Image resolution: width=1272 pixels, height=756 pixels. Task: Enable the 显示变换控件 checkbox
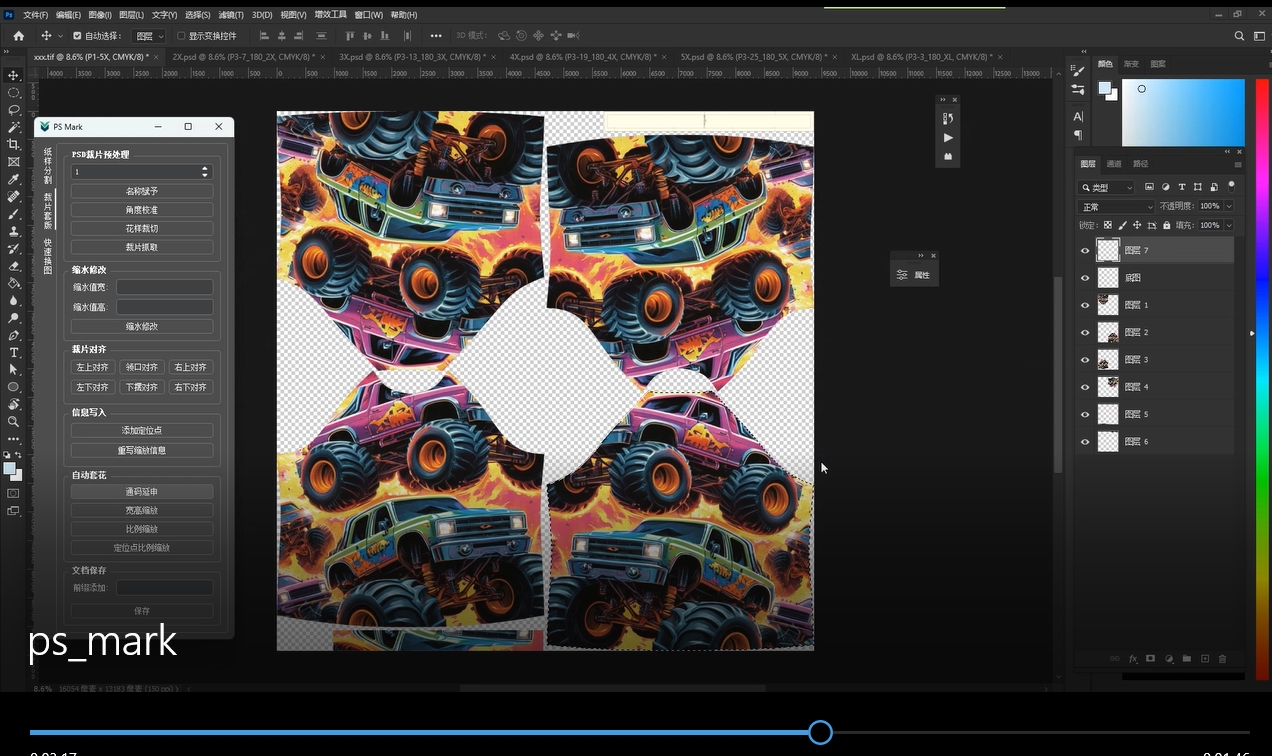pyautogui.click(x=181, y=36)
